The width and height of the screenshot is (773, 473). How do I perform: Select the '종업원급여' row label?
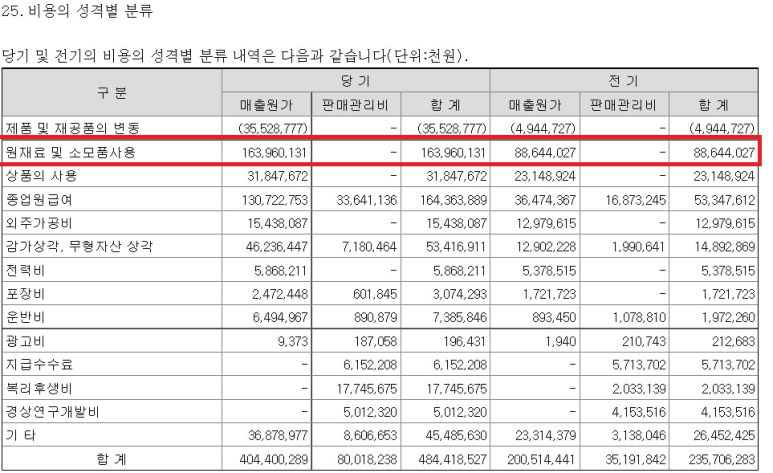[39, 200]
